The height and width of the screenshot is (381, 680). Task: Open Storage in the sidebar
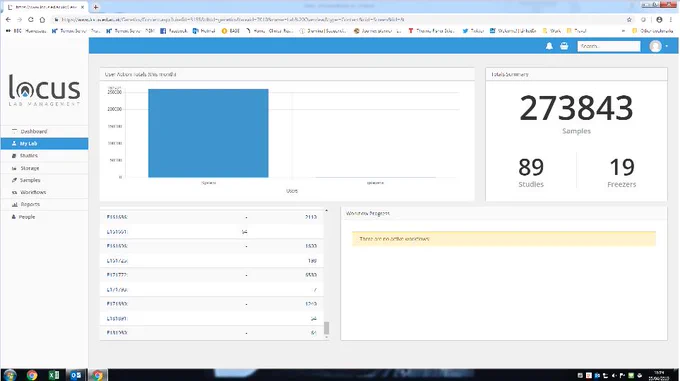(44, 168)
